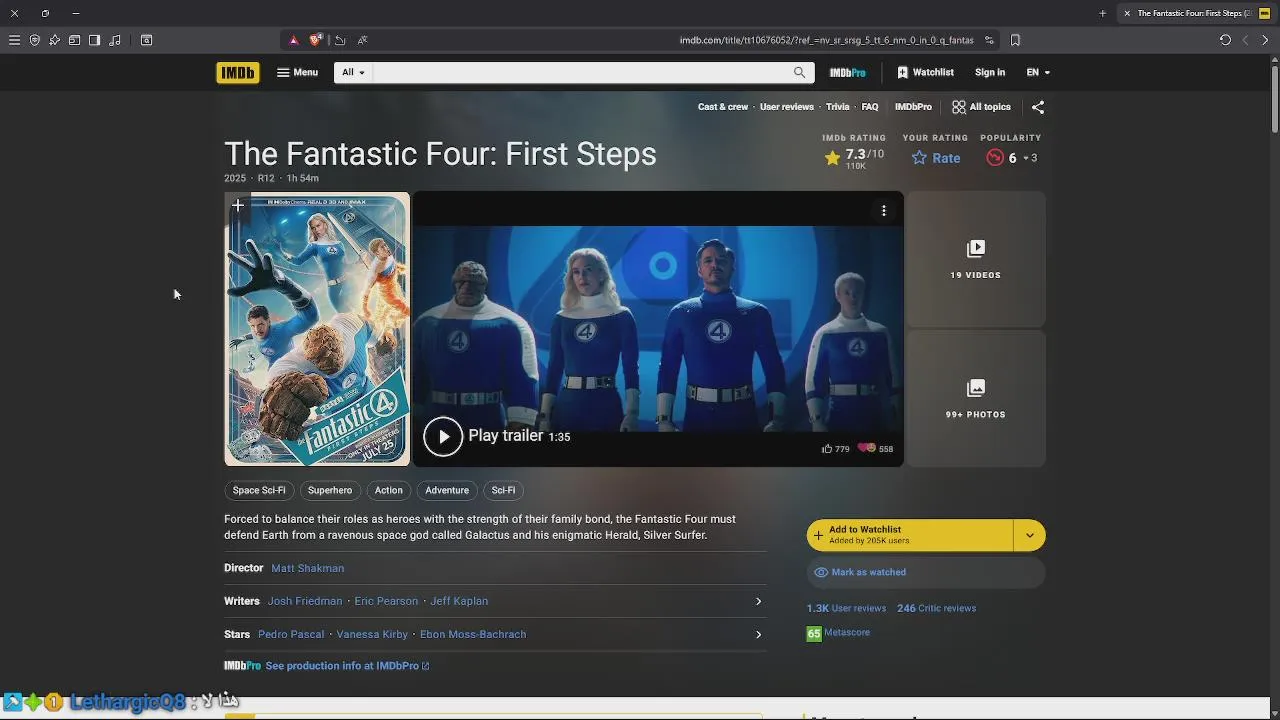The height and width of the screenshot is (720, 1280).
Task: Click the share arrow icon in address bar
Action: 340,40
